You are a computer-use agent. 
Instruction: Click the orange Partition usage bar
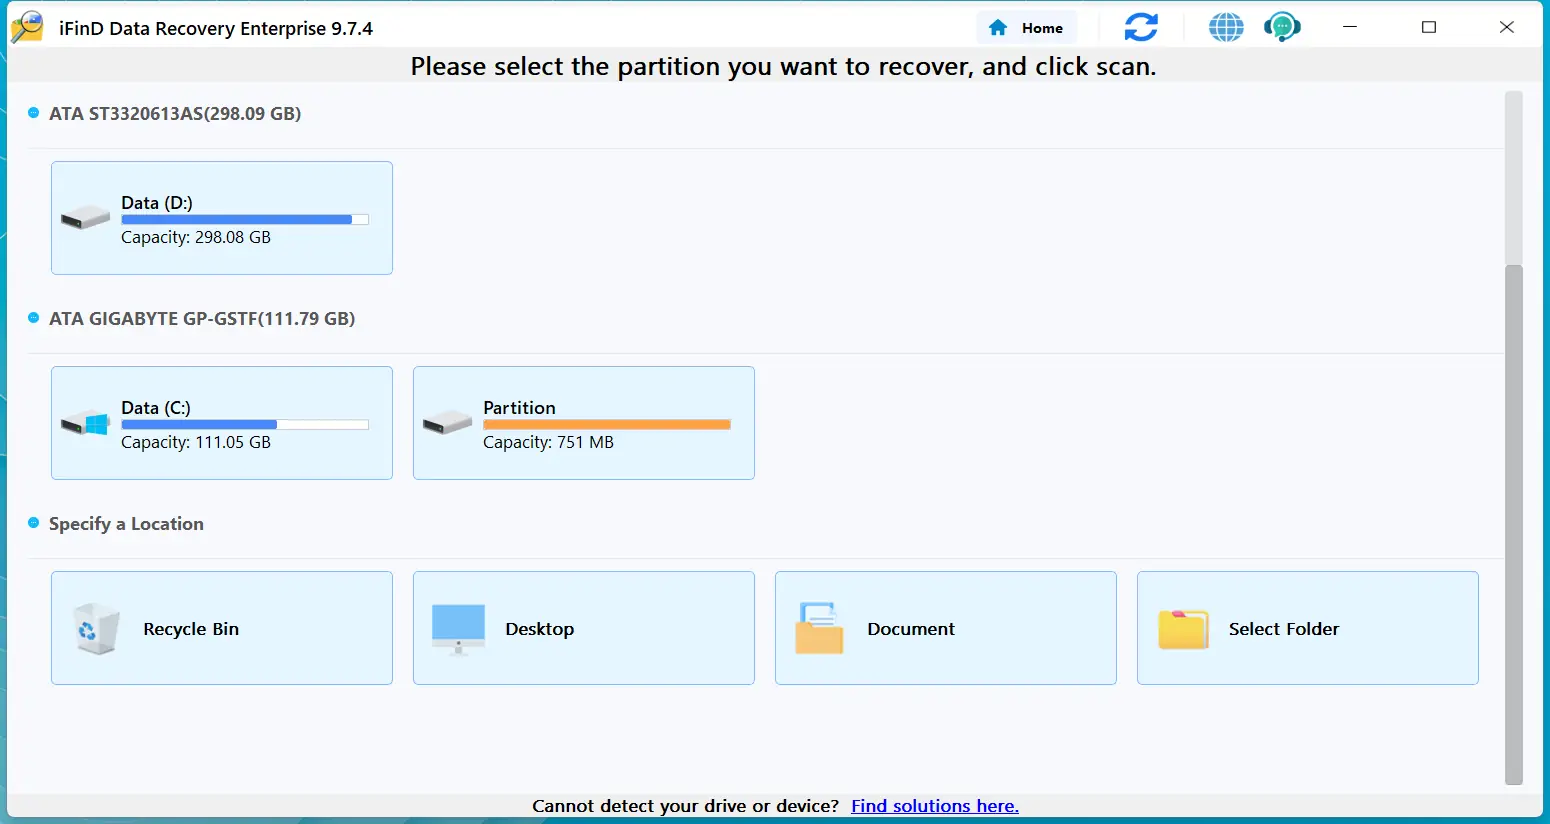click(x=607, y=425)
